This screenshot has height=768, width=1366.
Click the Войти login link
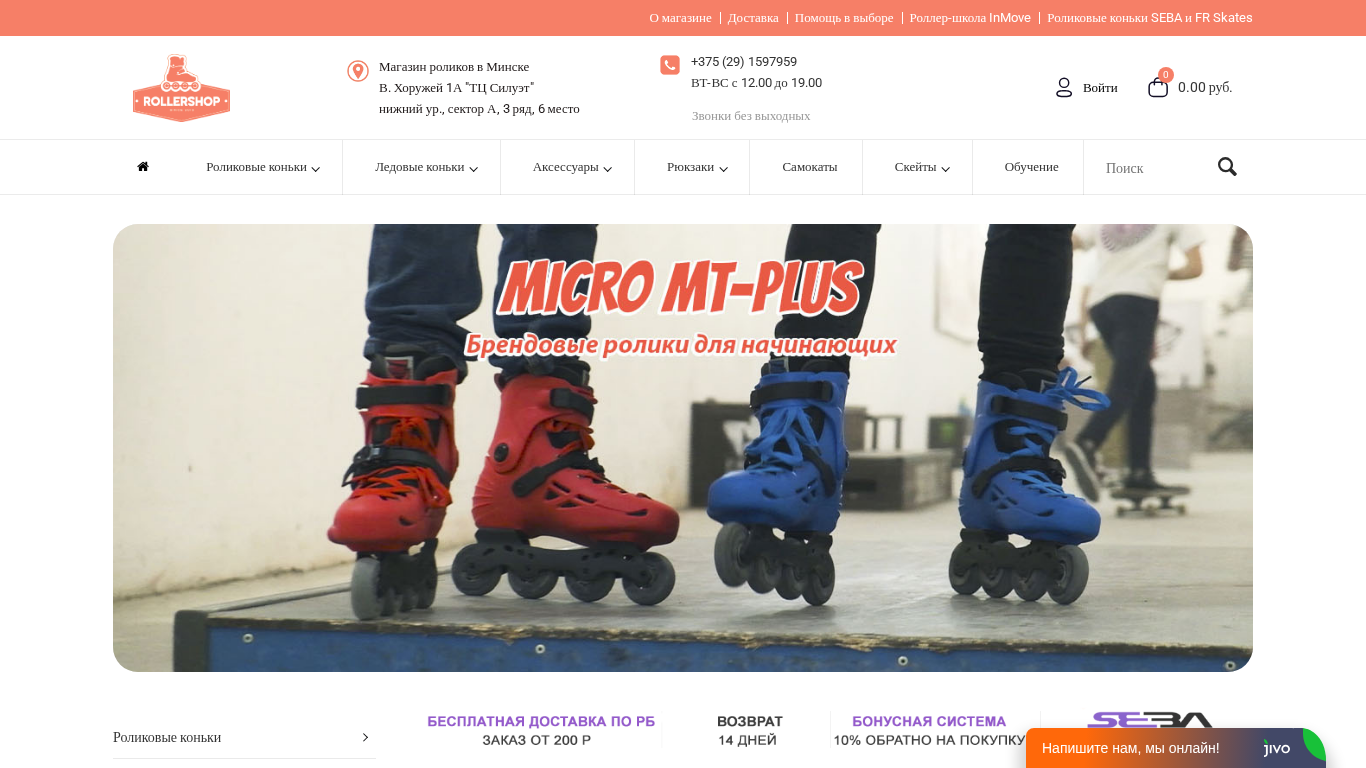tap(1100, 88)
